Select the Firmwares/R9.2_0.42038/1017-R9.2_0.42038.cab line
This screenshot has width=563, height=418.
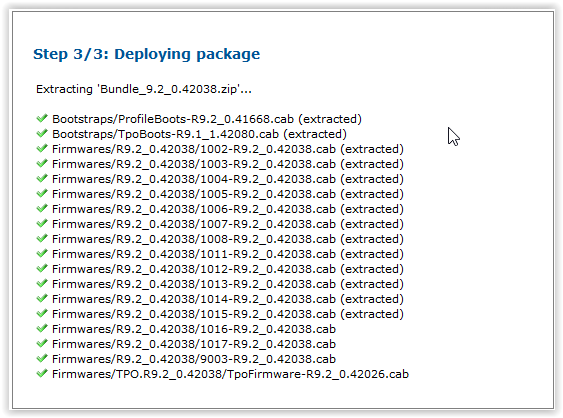click(194, 344)
